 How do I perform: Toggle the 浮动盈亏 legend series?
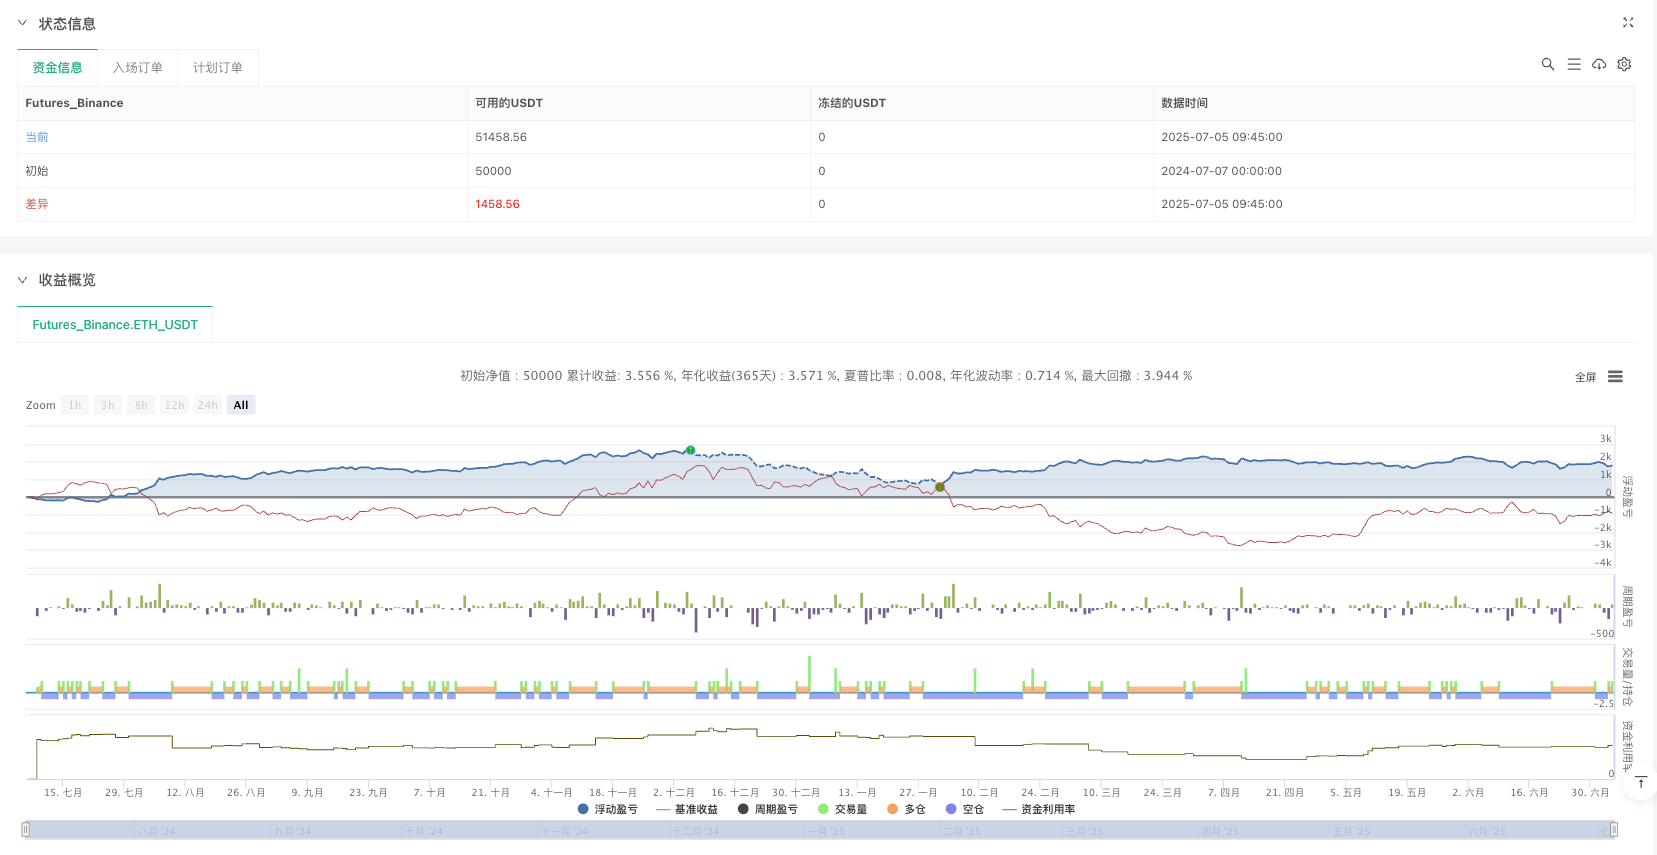(608, 809)
